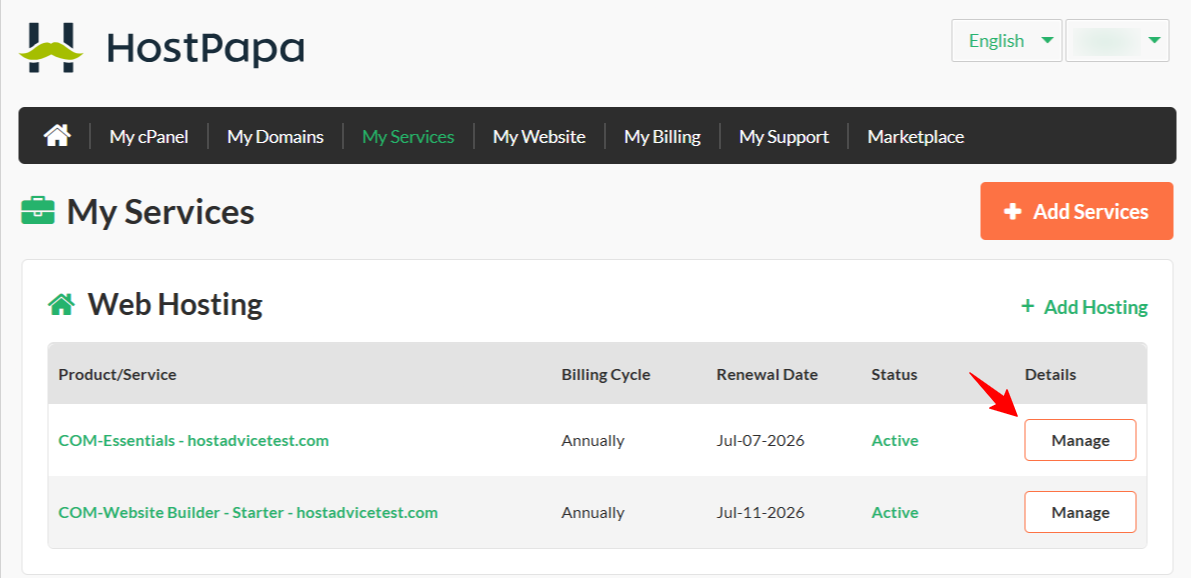Open COM-Essentials - hostadvicetest.com link
Image resolution: width=1191 pixels, height=578 pixels.
194,441
